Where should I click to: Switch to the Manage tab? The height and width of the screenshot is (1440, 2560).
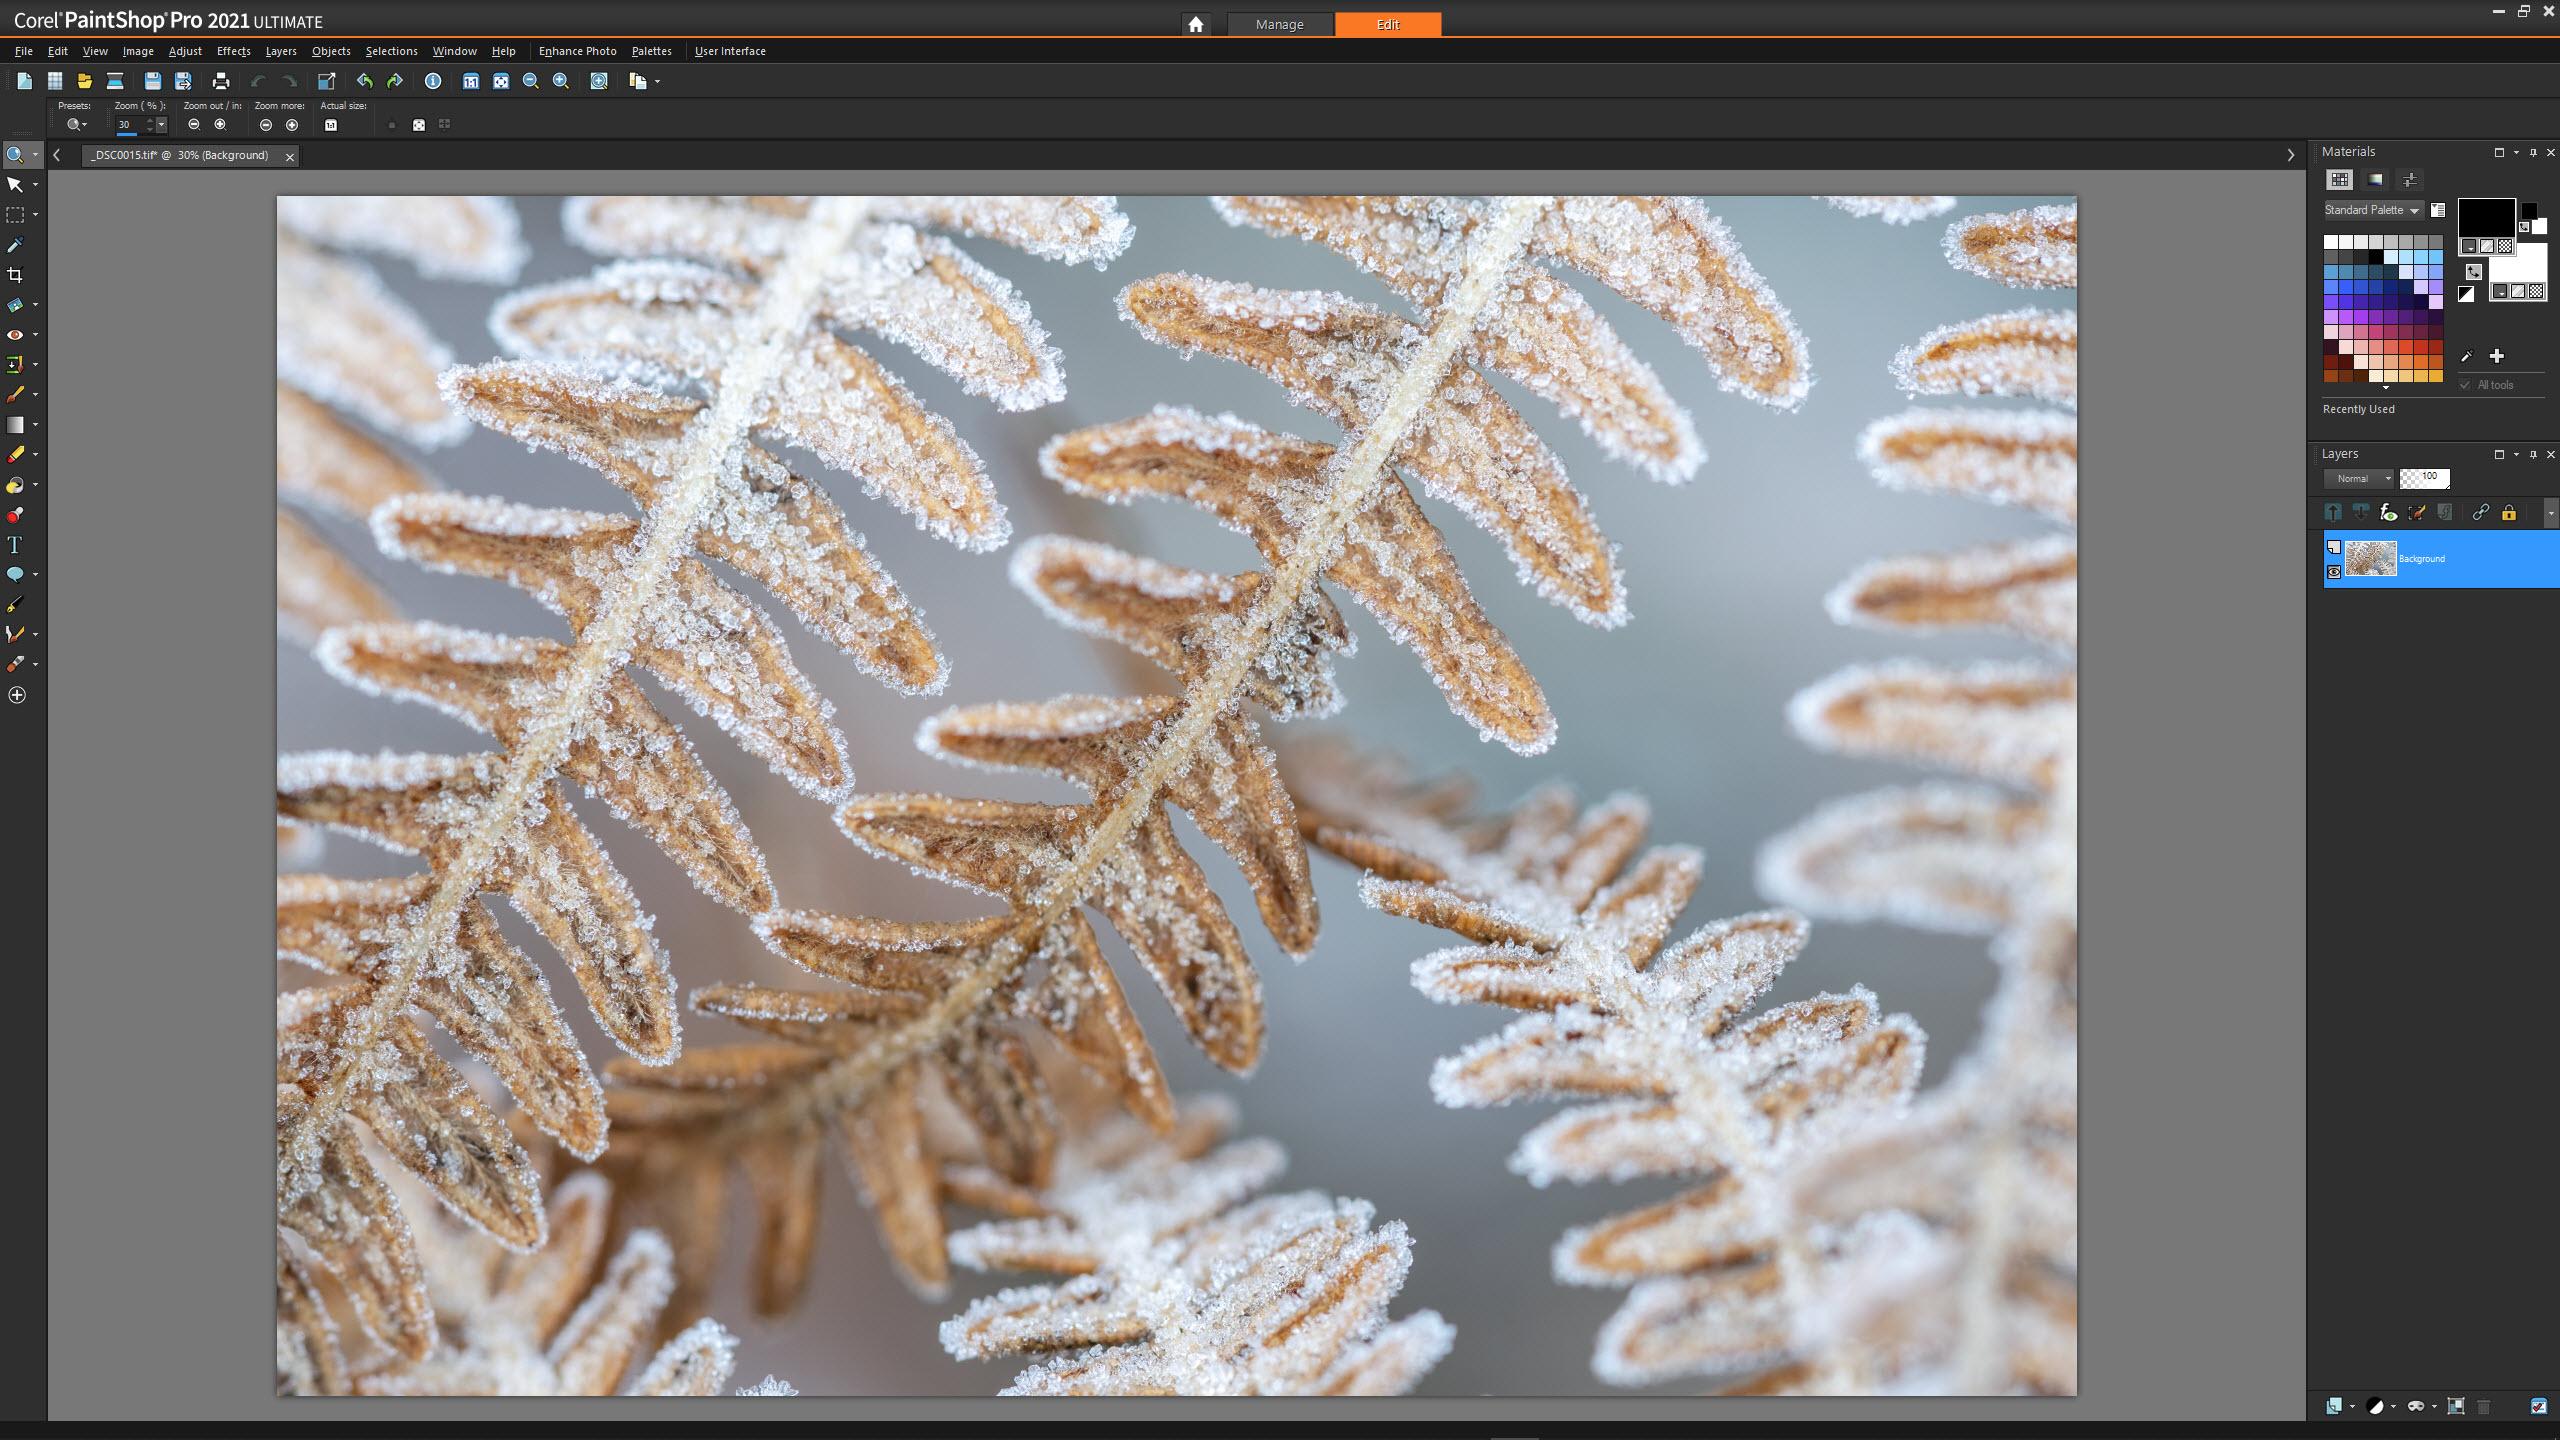[1280, 24]
